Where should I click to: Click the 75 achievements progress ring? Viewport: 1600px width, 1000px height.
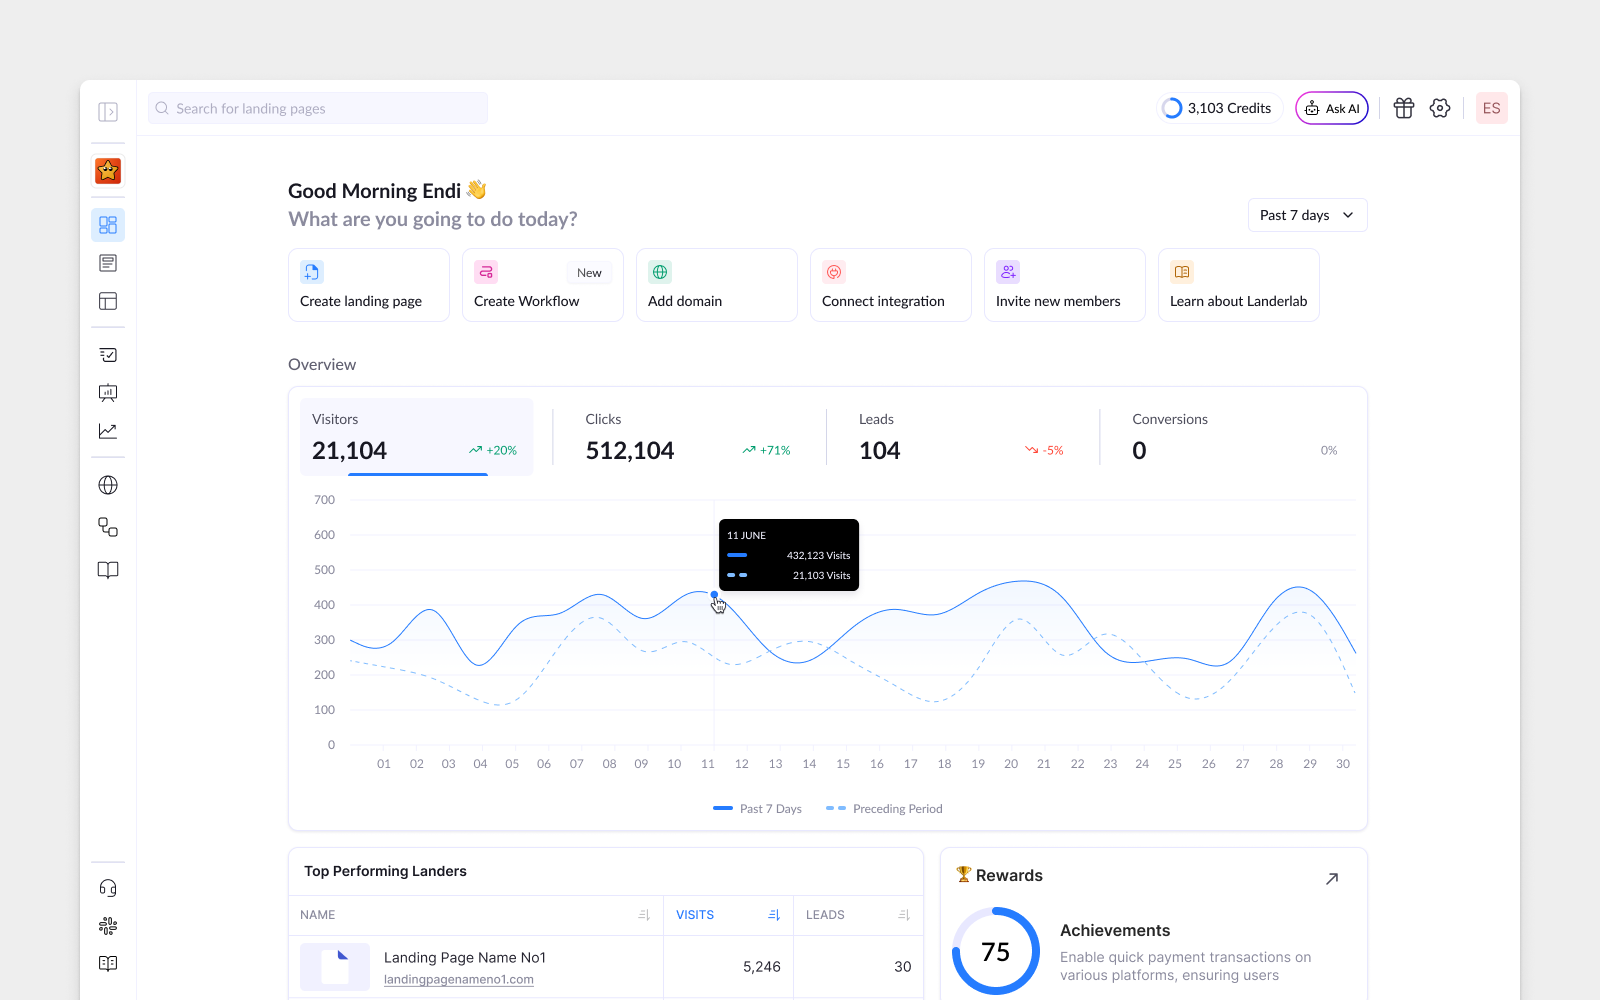tap(996, 951)
